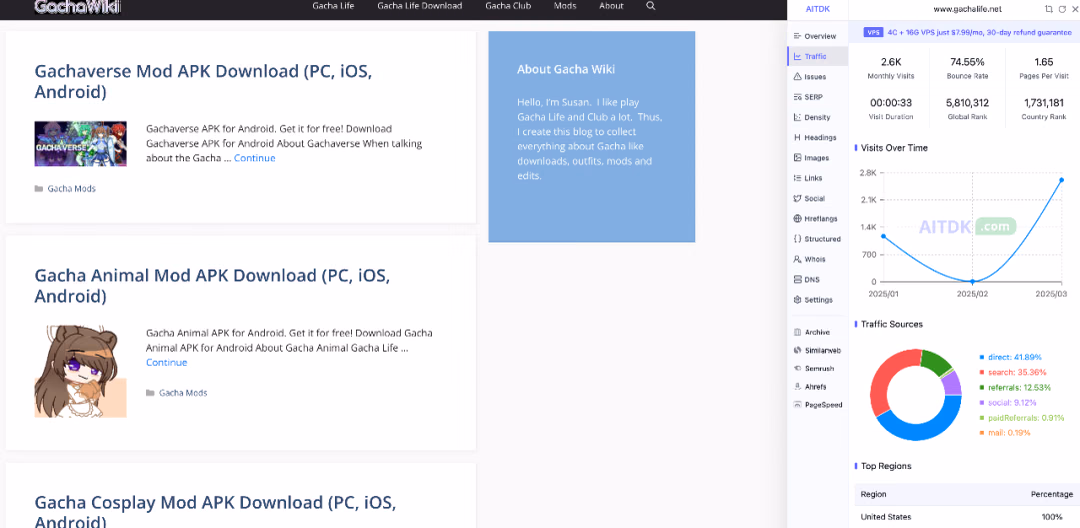Switch to the SERP tab
Image resolution: width=1080 pixels, height=528 pixels.
point(808,97)
